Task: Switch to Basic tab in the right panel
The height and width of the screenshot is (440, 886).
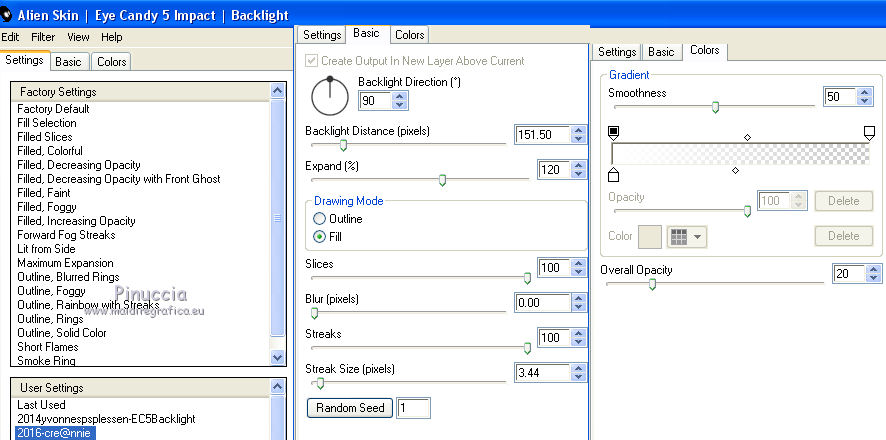Action: coord(661,52)
